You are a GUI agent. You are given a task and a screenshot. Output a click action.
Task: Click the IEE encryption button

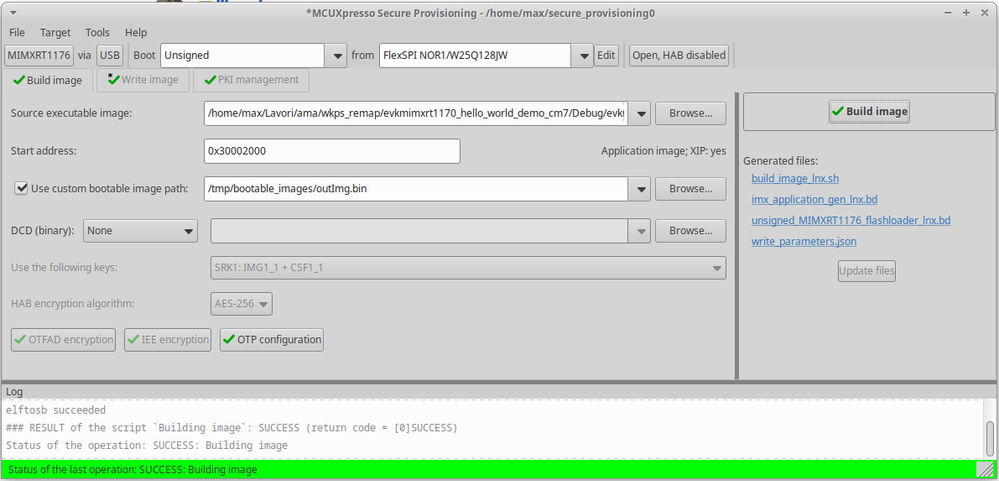click(168, 340)
